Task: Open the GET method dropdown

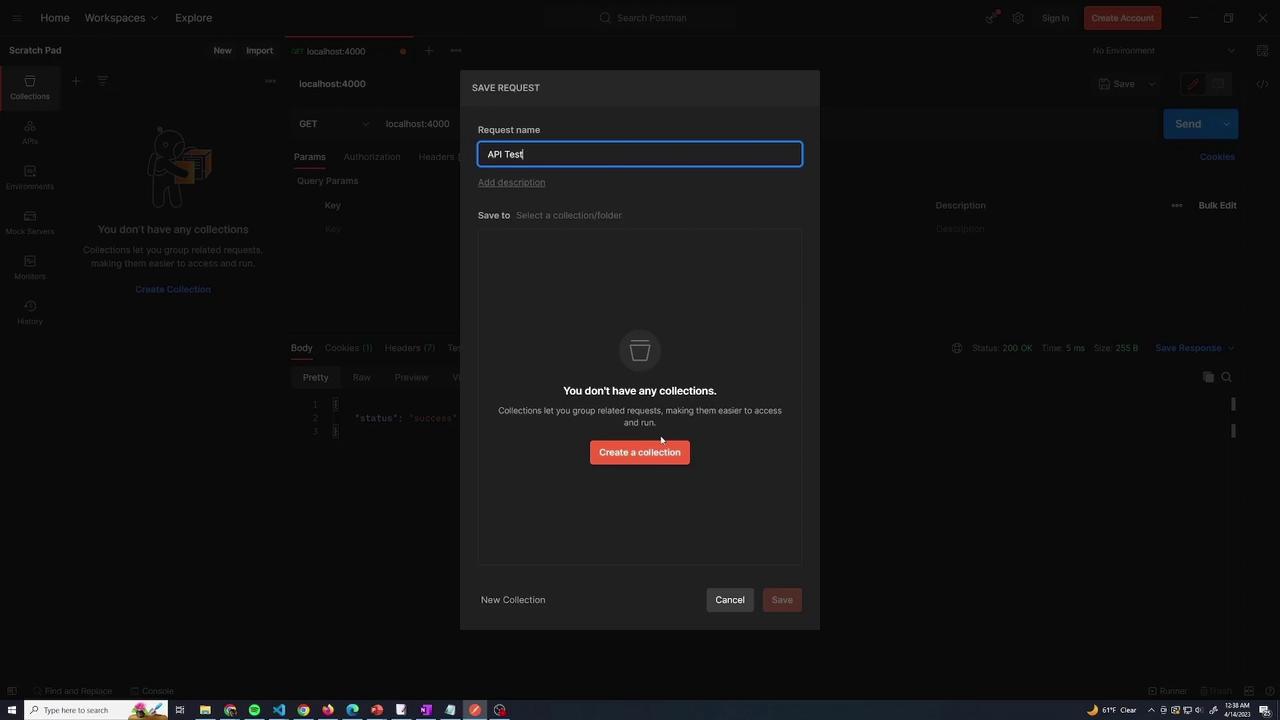Action: (333, 124)
